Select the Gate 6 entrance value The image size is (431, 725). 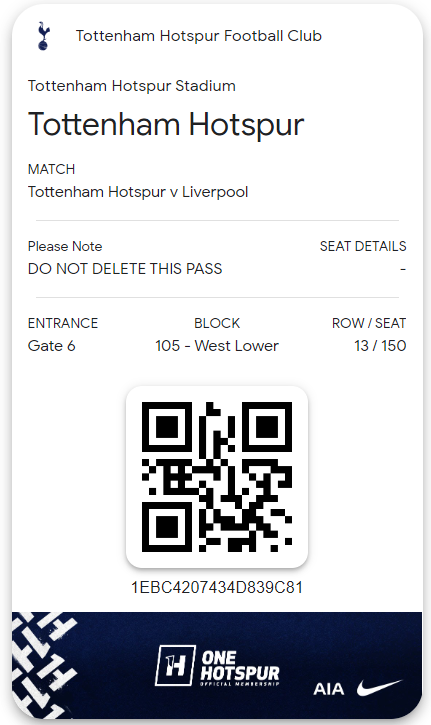[51, 345]
